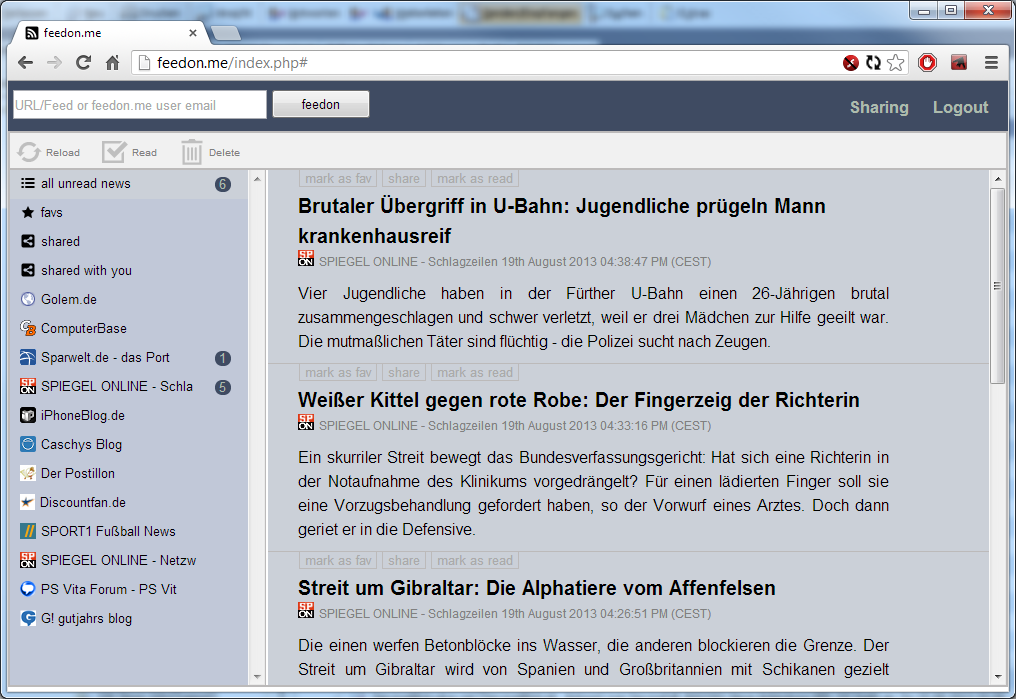
Task: Click the ComputerBase feed icon
Action: click(28, 328)
